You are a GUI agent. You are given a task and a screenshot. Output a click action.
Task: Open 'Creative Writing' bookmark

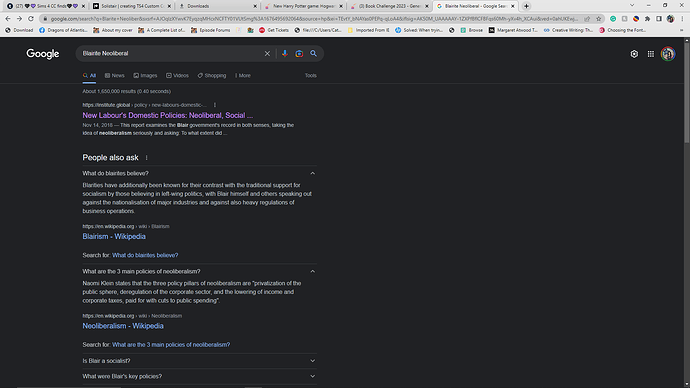[569, 30]
